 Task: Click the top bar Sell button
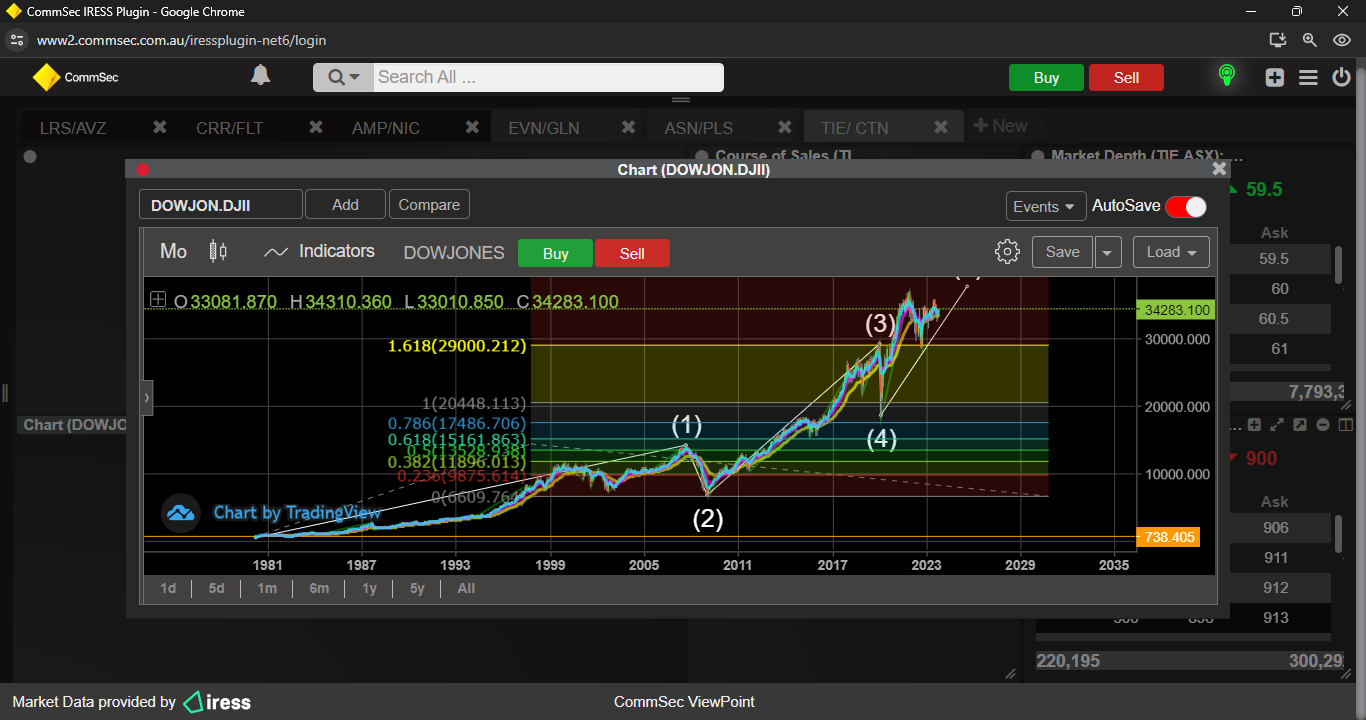[x=1126, y=78]
